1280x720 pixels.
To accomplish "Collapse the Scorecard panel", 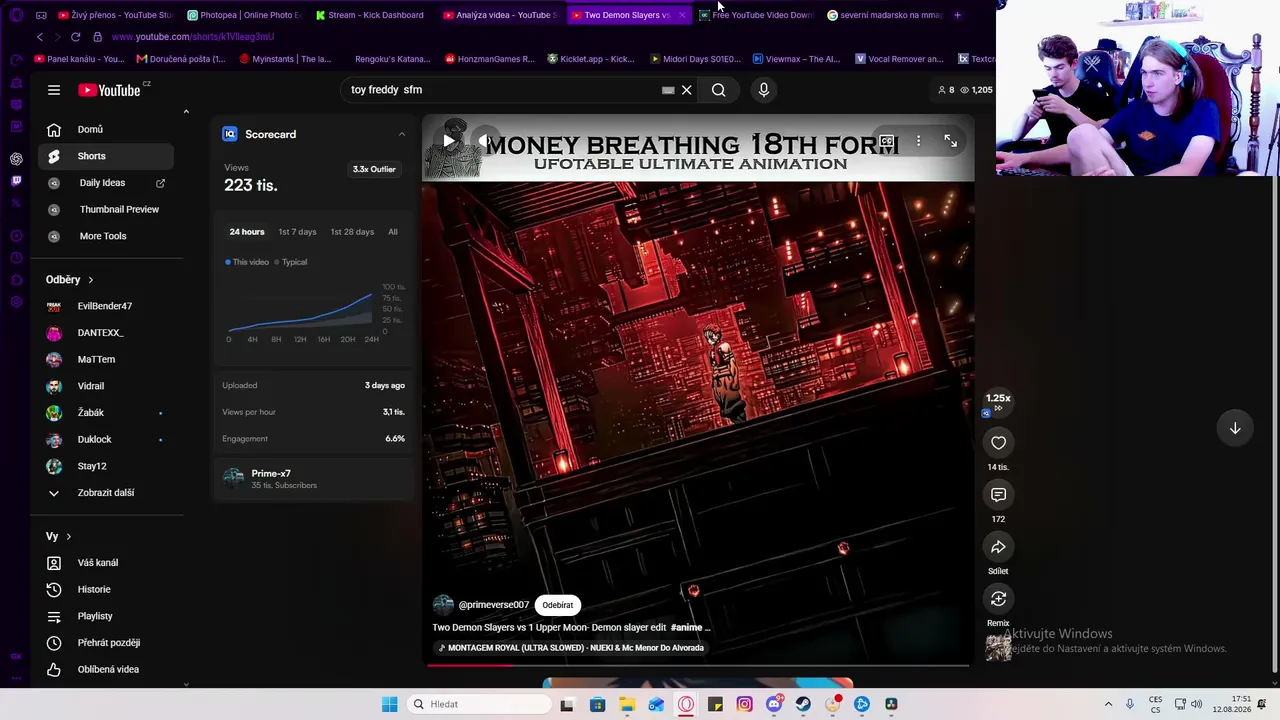I will coord(402,134).
